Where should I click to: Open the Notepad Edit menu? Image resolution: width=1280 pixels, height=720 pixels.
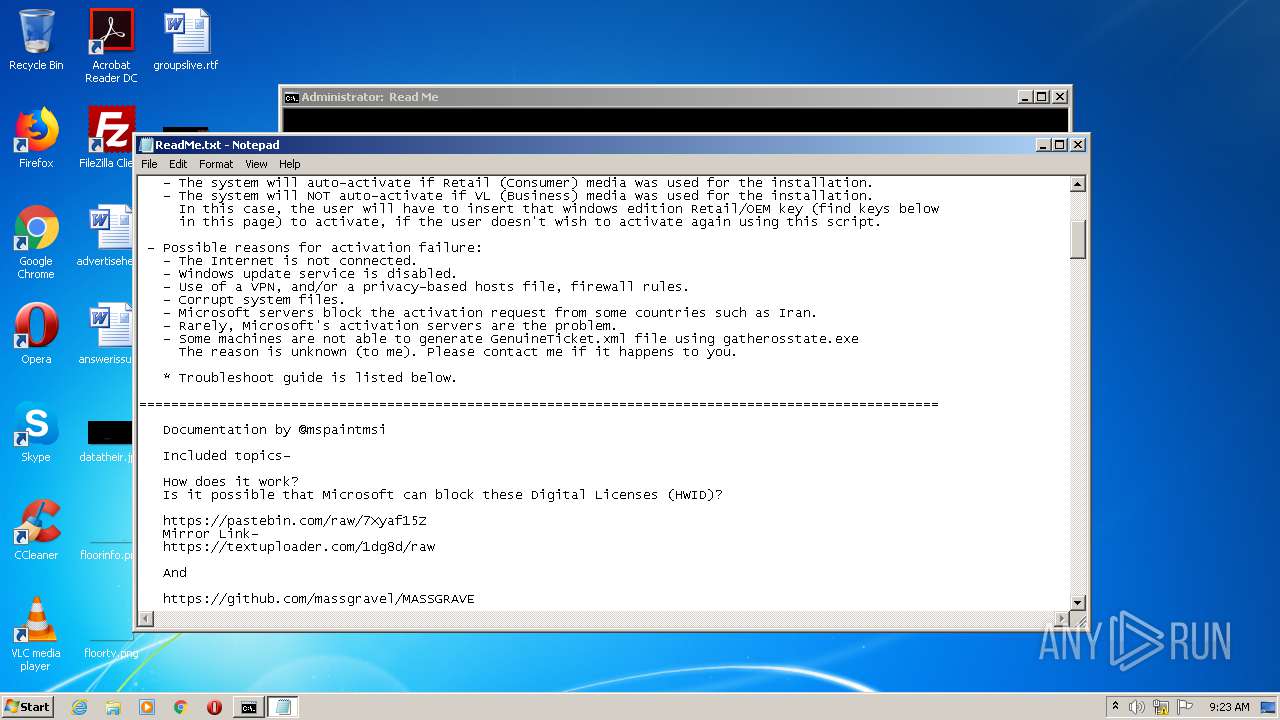[x=178, y=164]
